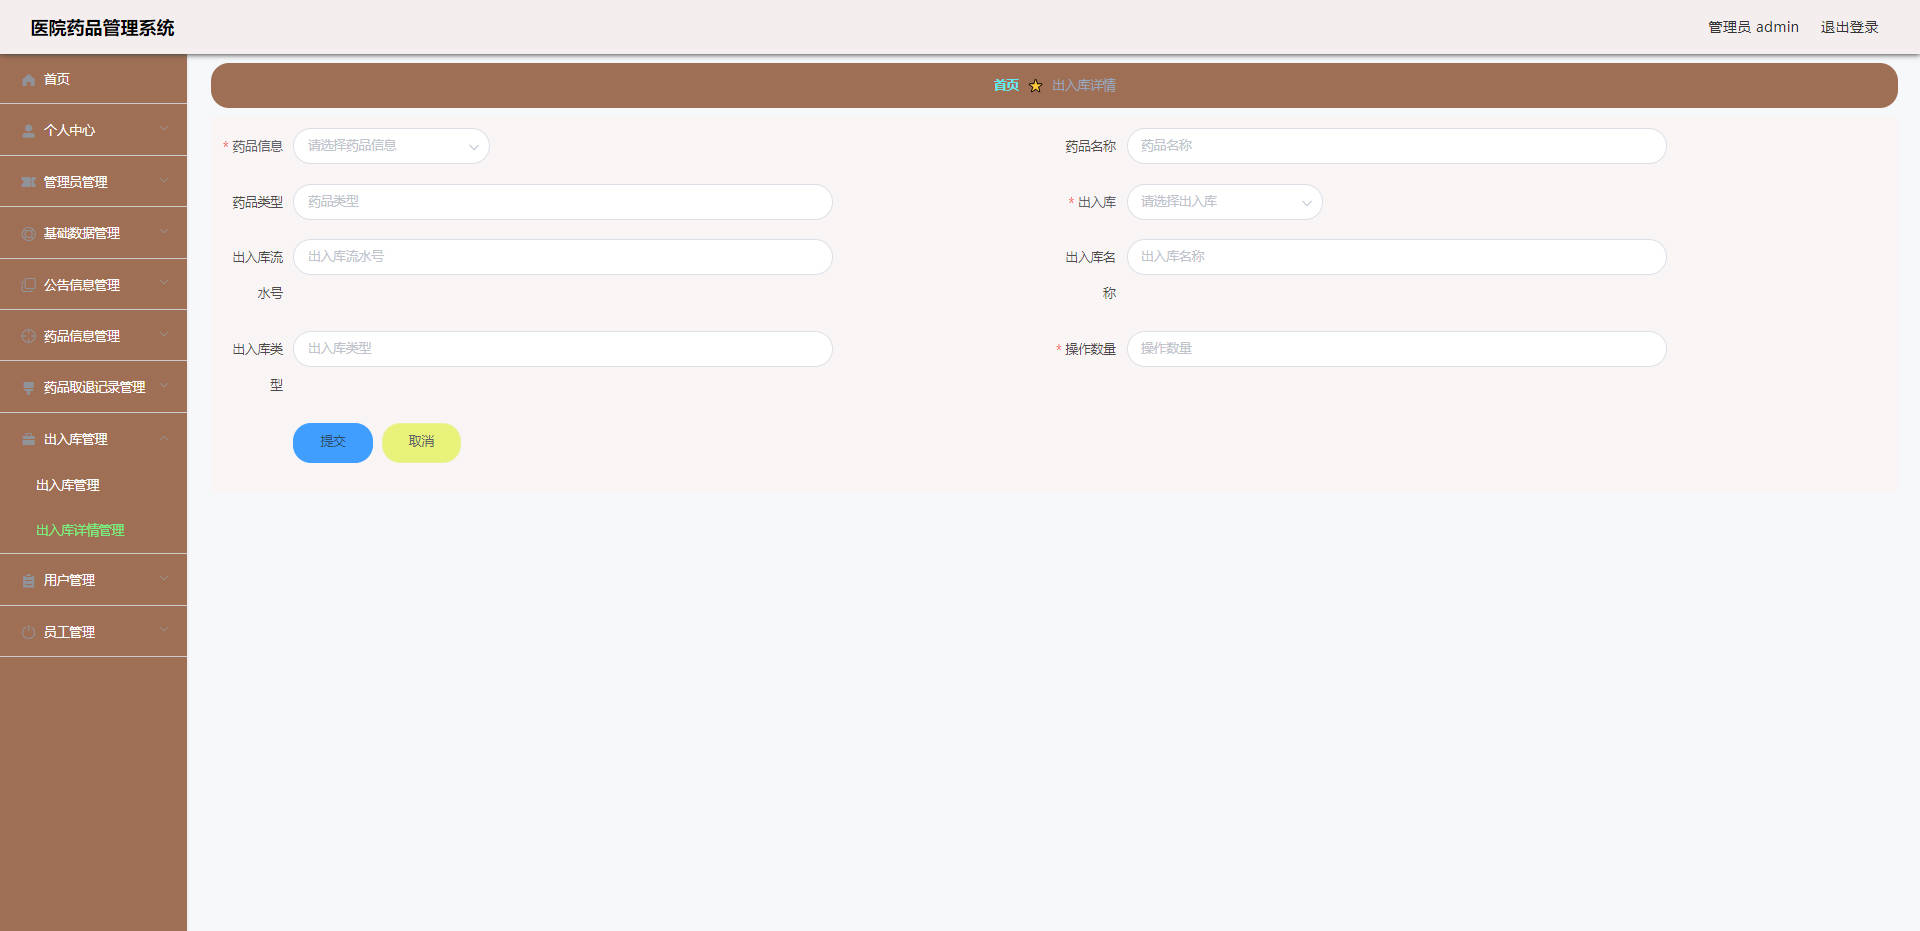
Task: Click the 管理员 admin text in header
Action: tap(1753, 27)
